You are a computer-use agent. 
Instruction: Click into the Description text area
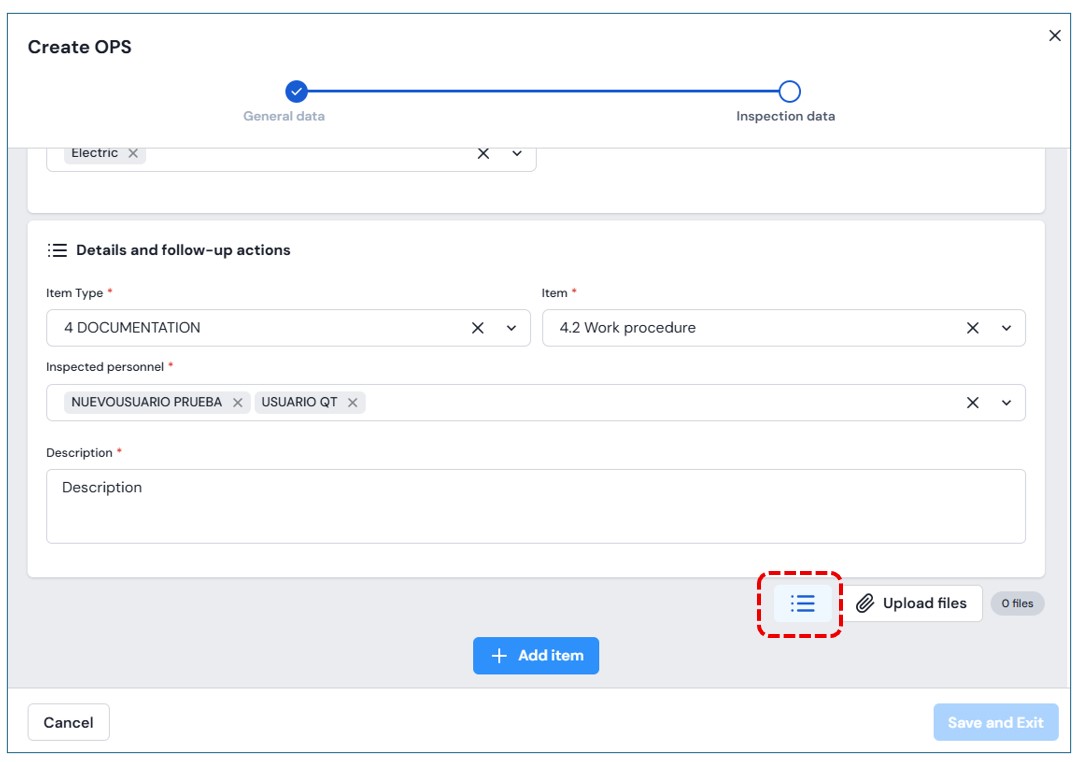(x=535, y=506)
